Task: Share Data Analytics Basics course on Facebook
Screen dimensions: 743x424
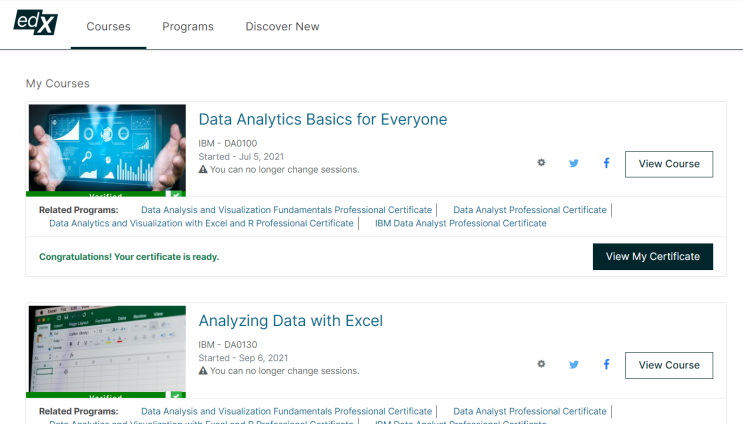Action: click(606, 163)
